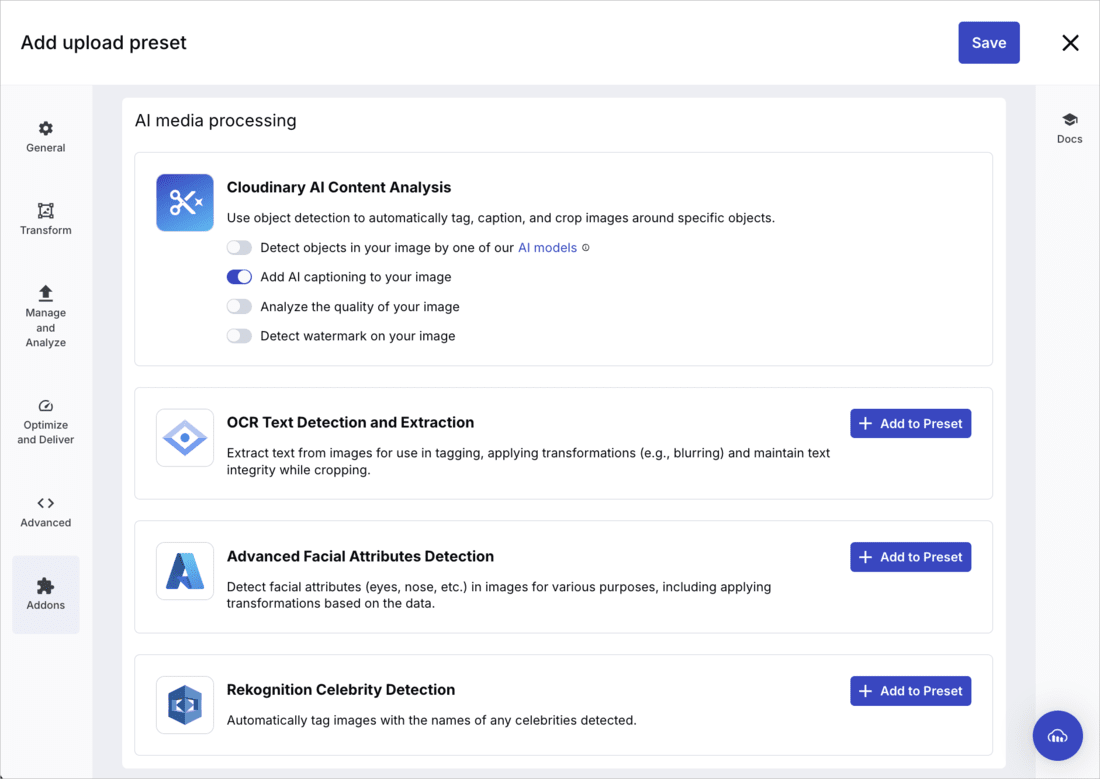The width and height of the screenshot is (1100, 779).
Task: Open the Manage and Analyze tab label
Action: 46,328
